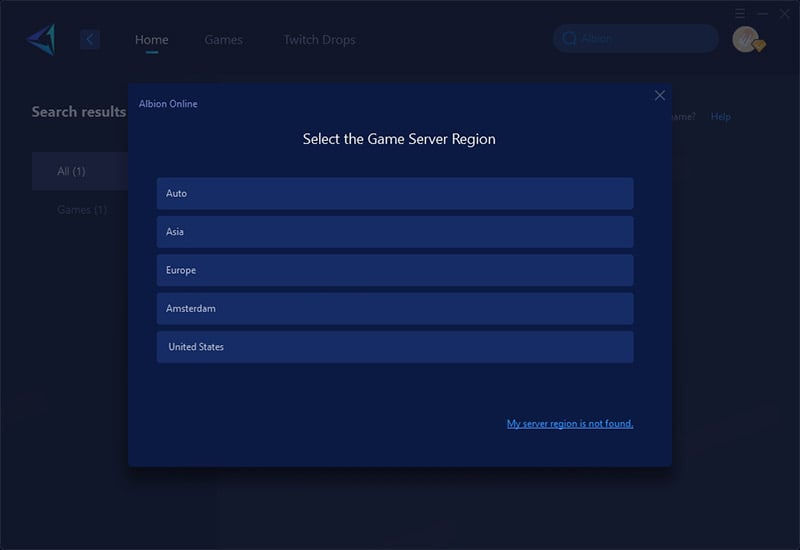The height and width of the screenshot is (550, 800).
Task: Select the Games (1) results filter
Action: tap(82, 210)
